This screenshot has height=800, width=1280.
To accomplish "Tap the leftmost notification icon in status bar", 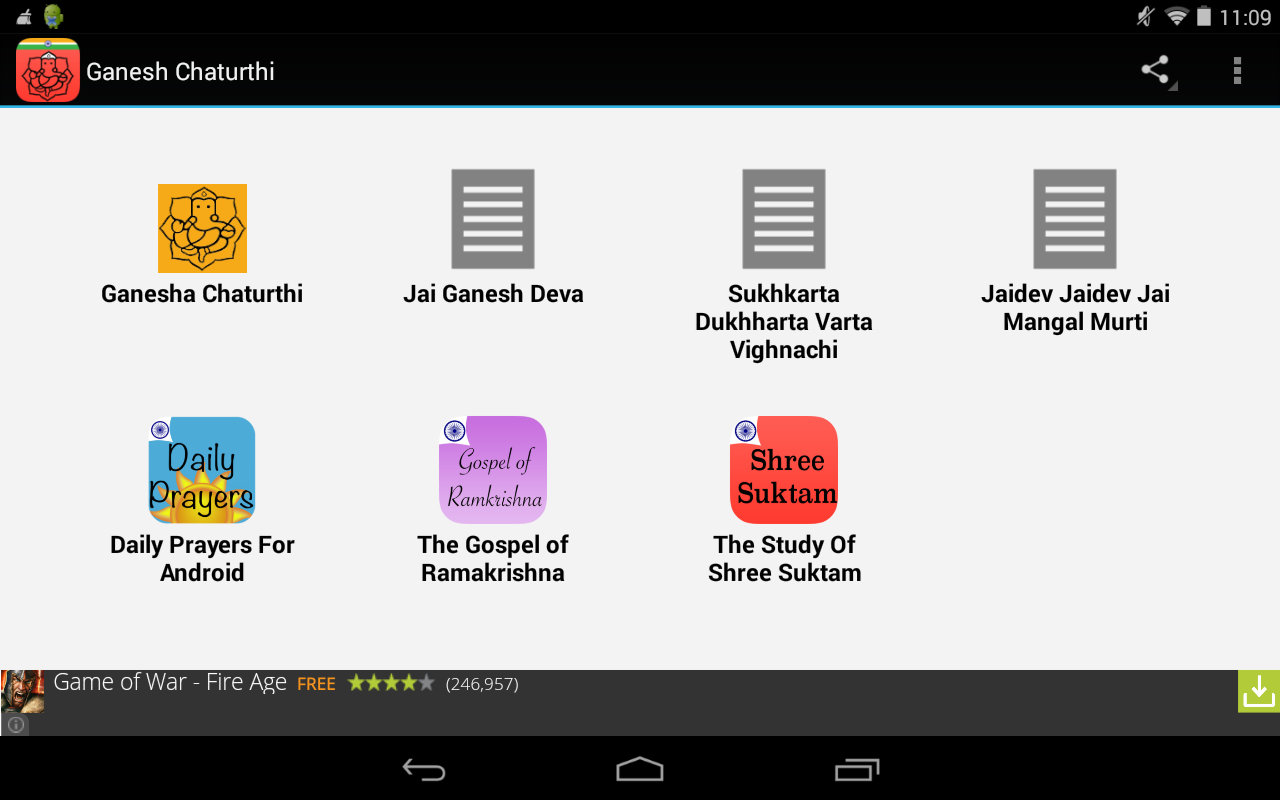I will click(x=24, y=17).
